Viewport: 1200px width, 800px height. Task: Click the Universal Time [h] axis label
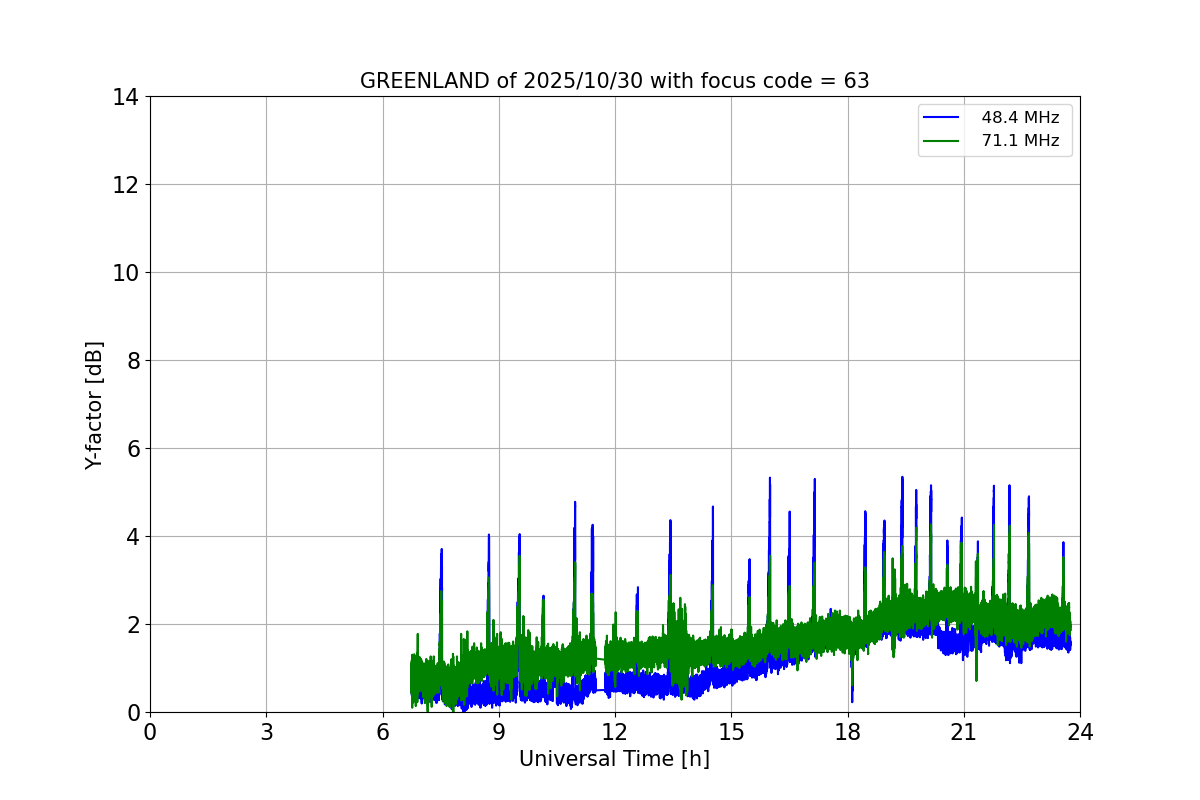pos(614,759)
